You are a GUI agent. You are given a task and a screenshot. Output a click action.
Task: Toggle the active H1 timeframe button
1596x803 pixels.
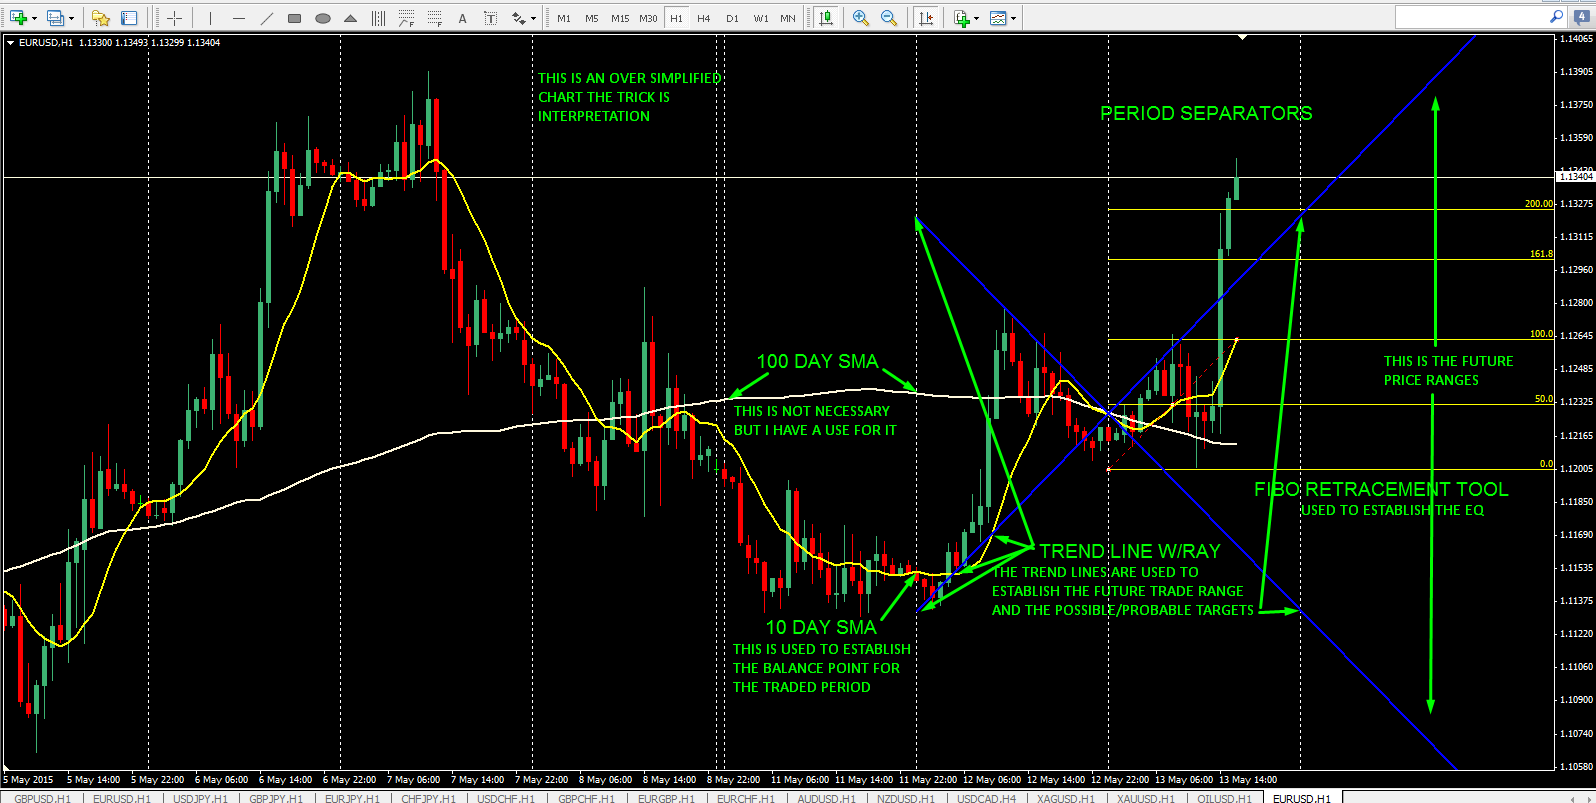point(676,18)
